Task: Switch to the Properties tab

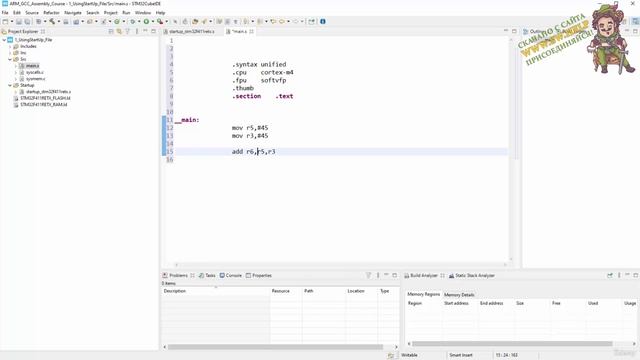Action: [x=259, y=276]
